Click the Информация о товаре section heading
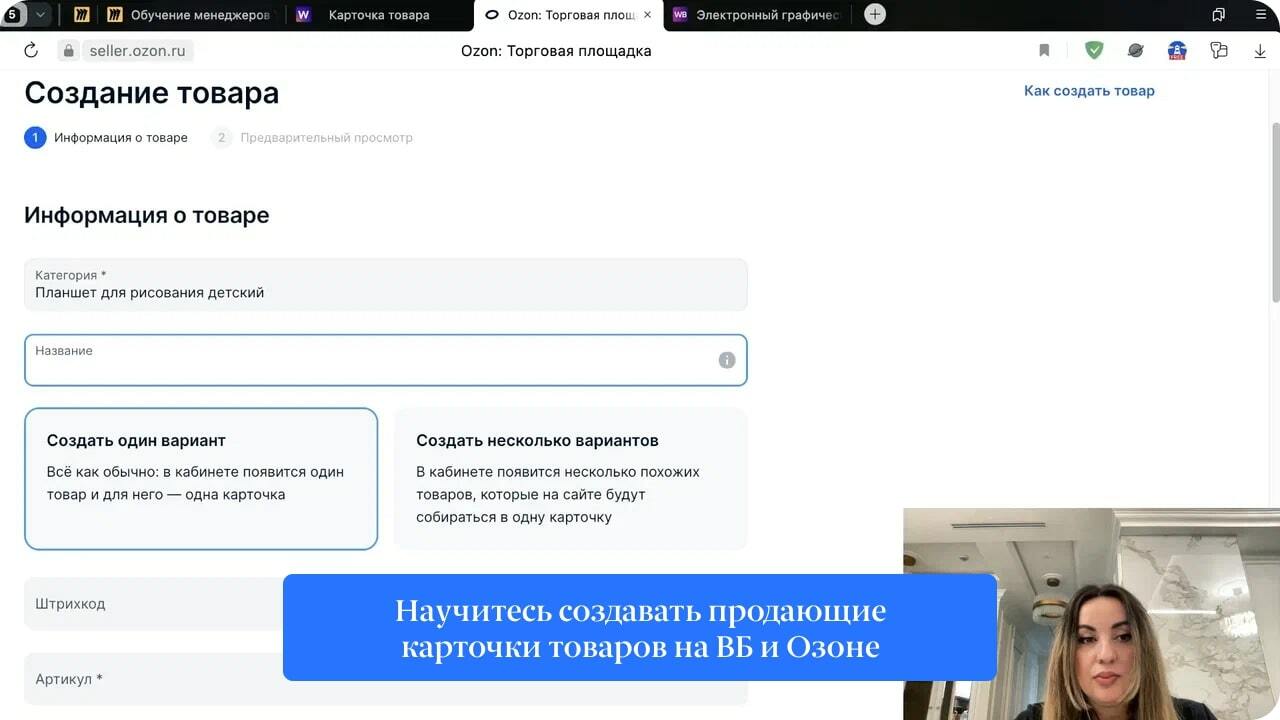Viewport: 1280px width, 720px height. point(146,215)
